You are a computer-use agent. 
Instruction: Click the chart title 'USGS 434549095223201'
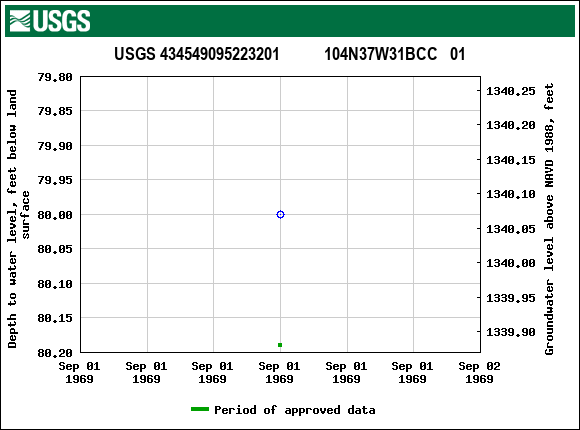(x=196, y=54)
